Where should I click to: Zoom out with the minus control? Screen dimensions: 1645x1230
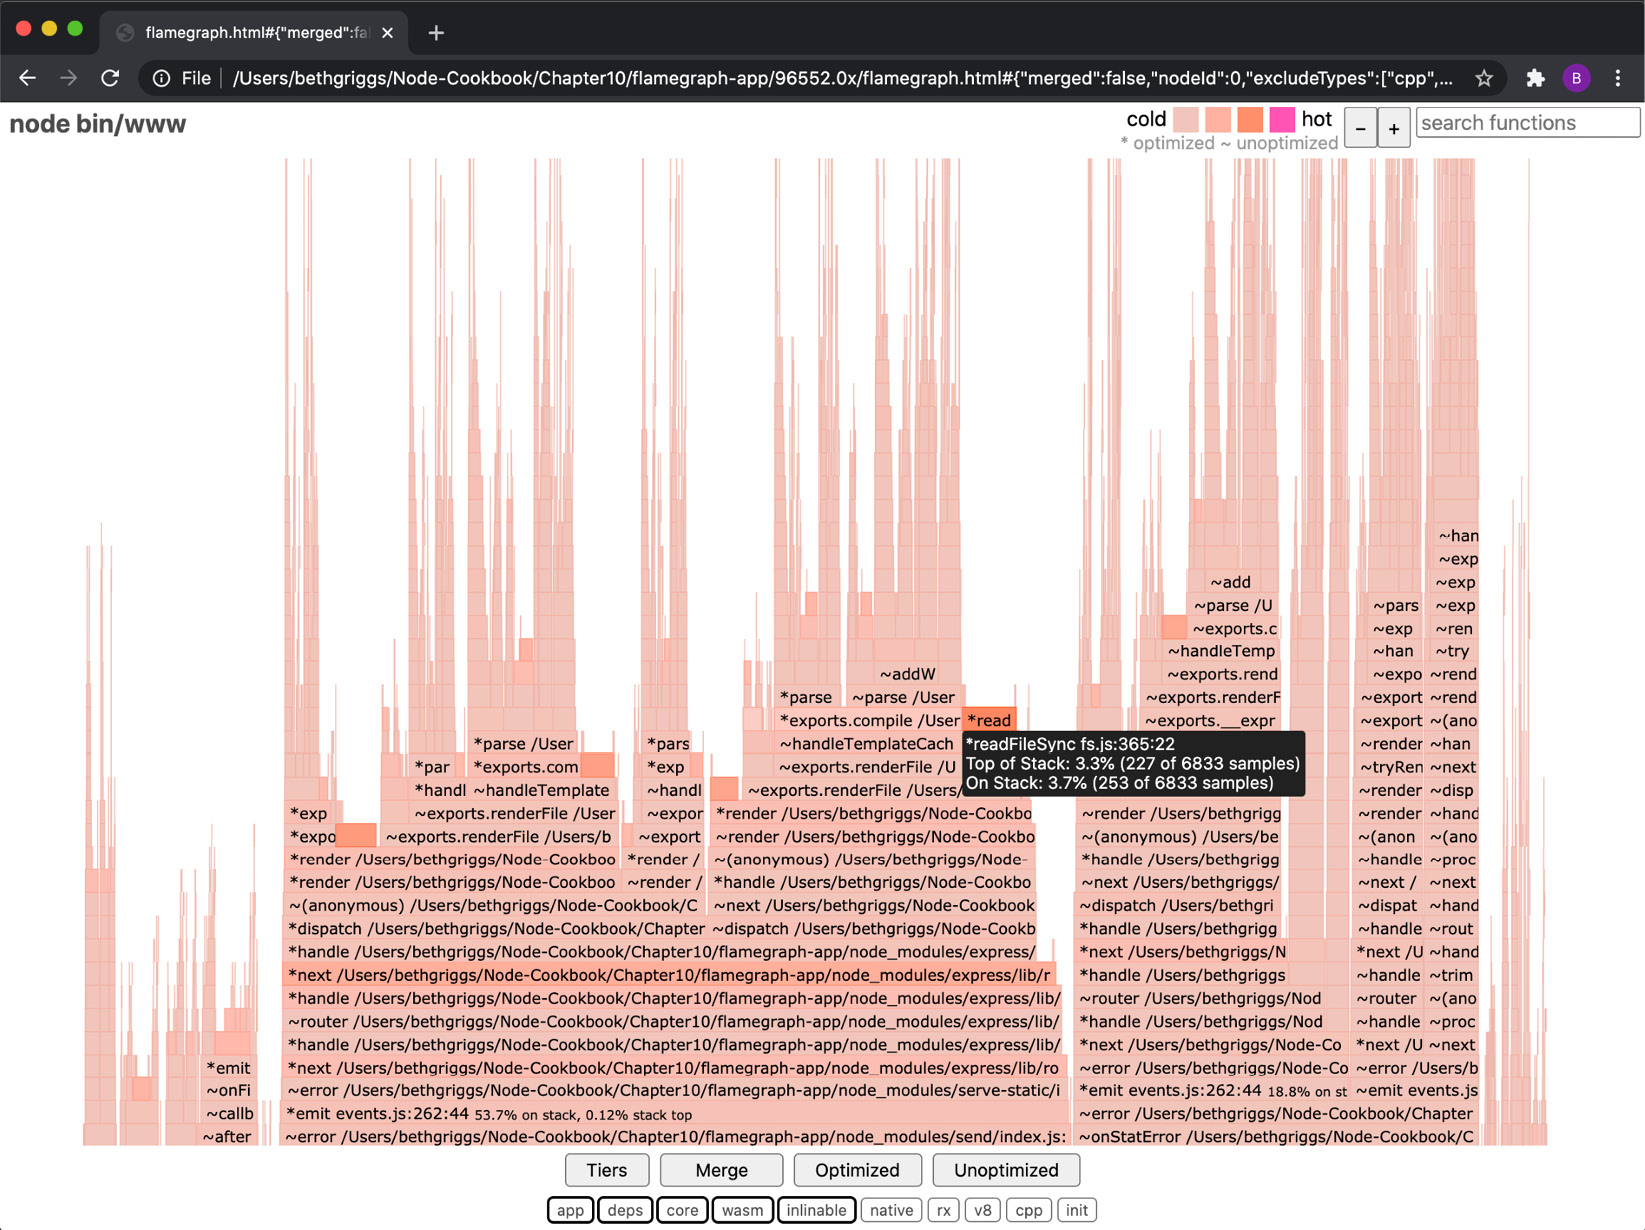(x=1361, y=128)
